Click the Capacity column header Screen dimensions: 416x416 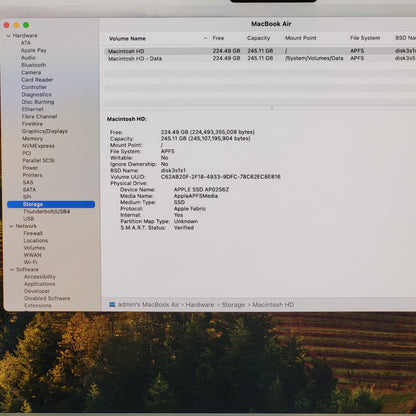[x=258, y=38]
